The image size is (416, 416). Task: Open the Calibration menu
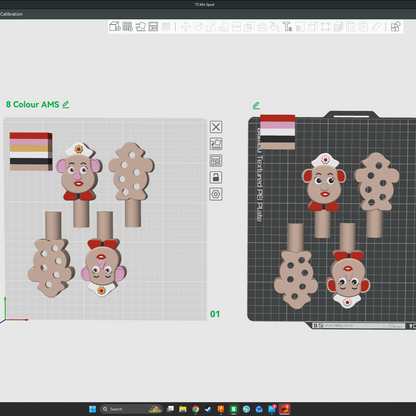11,14
